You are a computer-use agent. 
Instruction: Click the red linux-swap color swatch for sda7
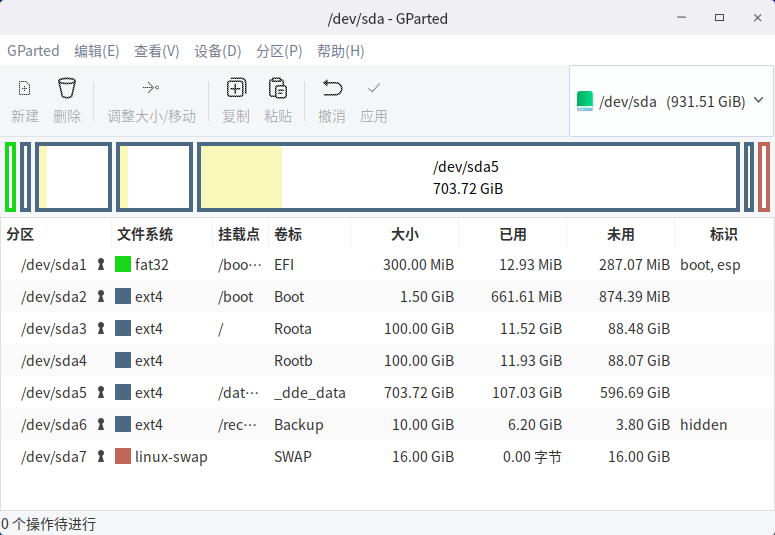click(x=123, y=456)
